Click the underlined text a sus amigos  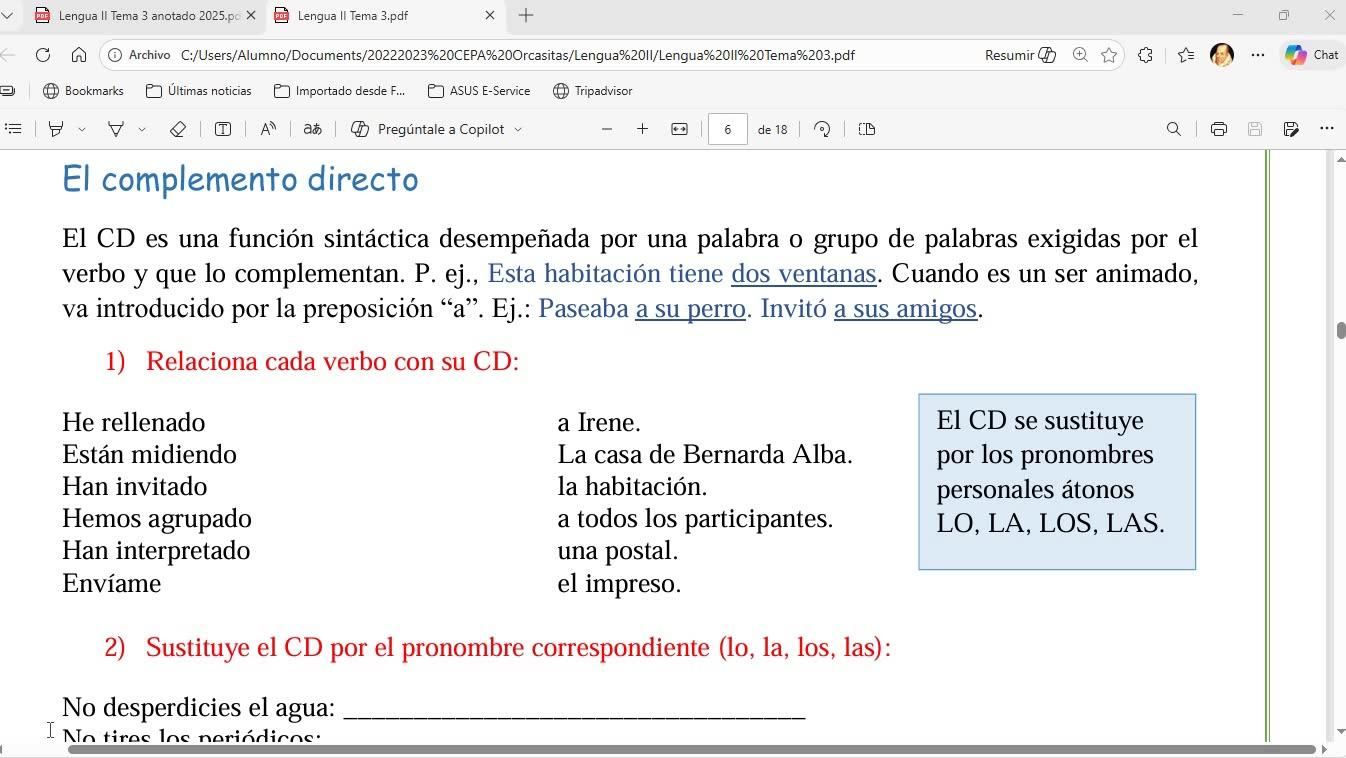(905, 309)
